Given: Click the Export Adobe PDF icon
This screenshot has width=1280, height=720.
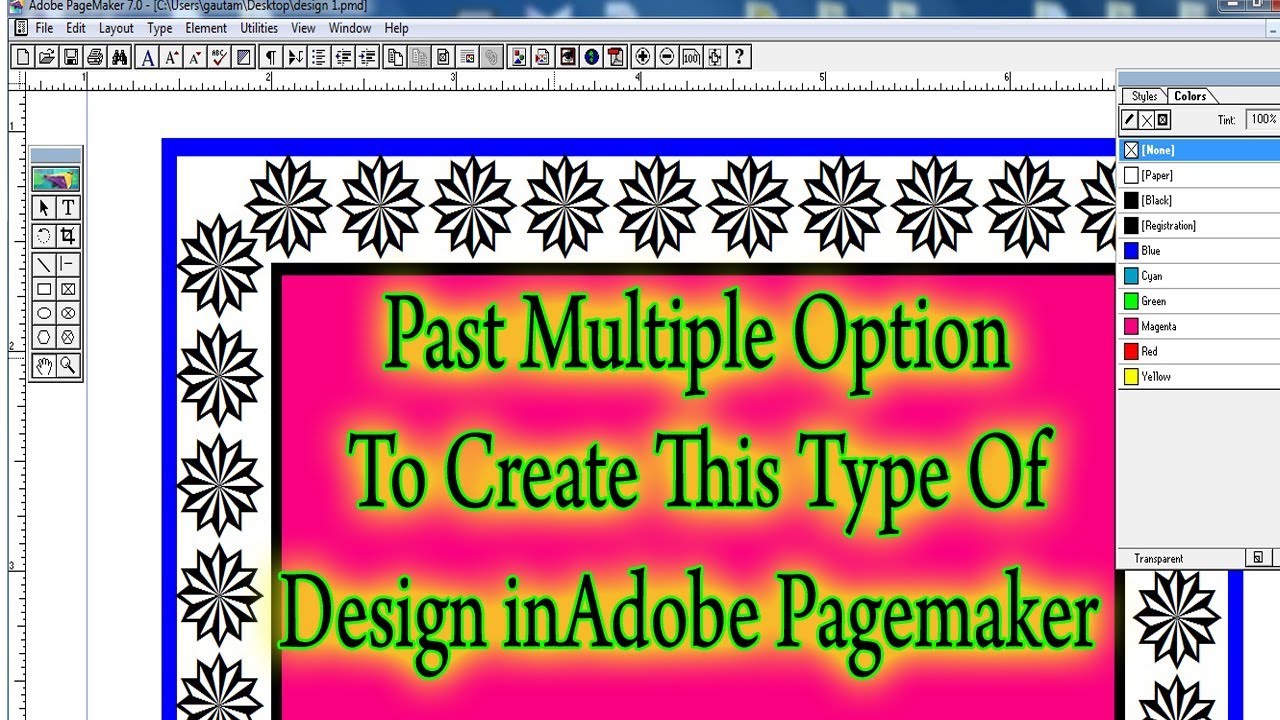Looking at the screenshot, I should tap(616, 57).
